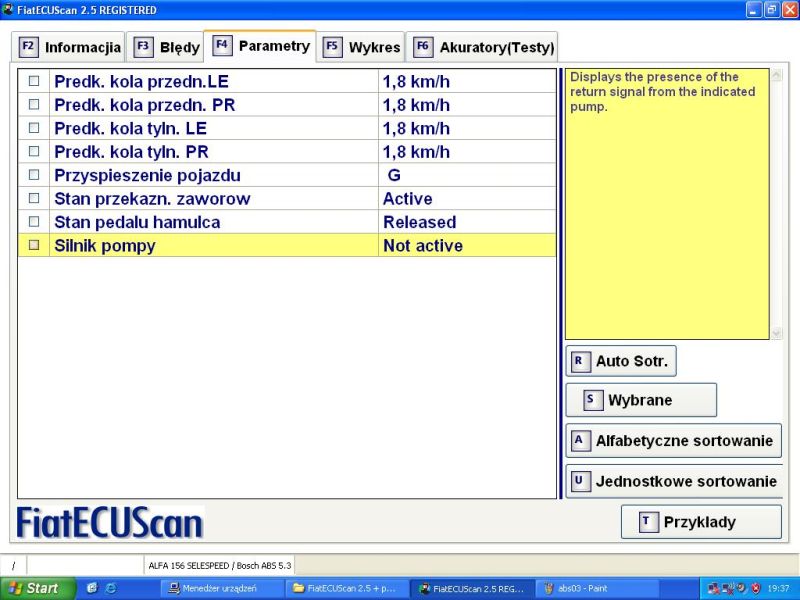The width and height of the screenshot is (800, 600).
Task: Toggle the Stan pedalu hamulca checkbox
Action: 34,222
